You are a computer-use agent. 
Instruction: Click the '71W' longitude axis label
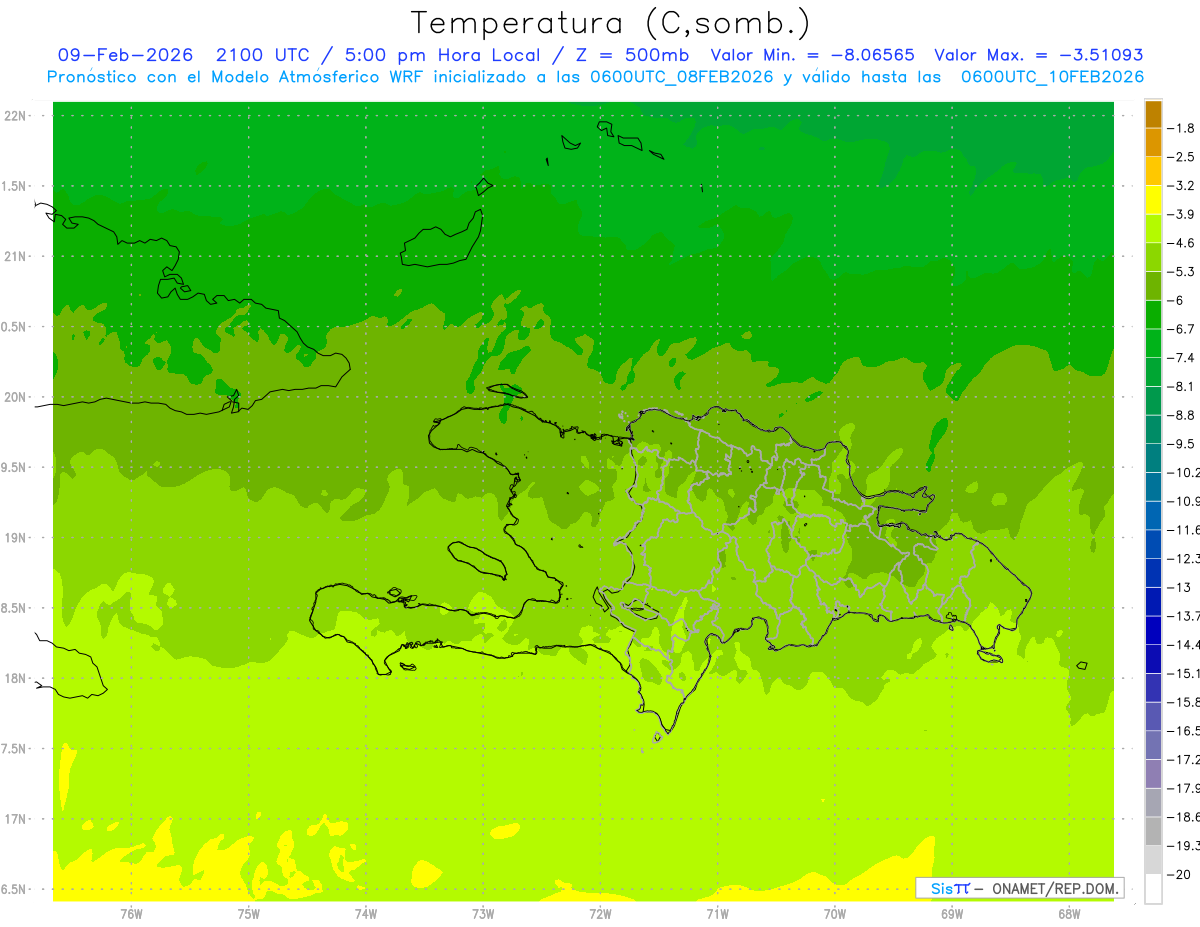717,913
